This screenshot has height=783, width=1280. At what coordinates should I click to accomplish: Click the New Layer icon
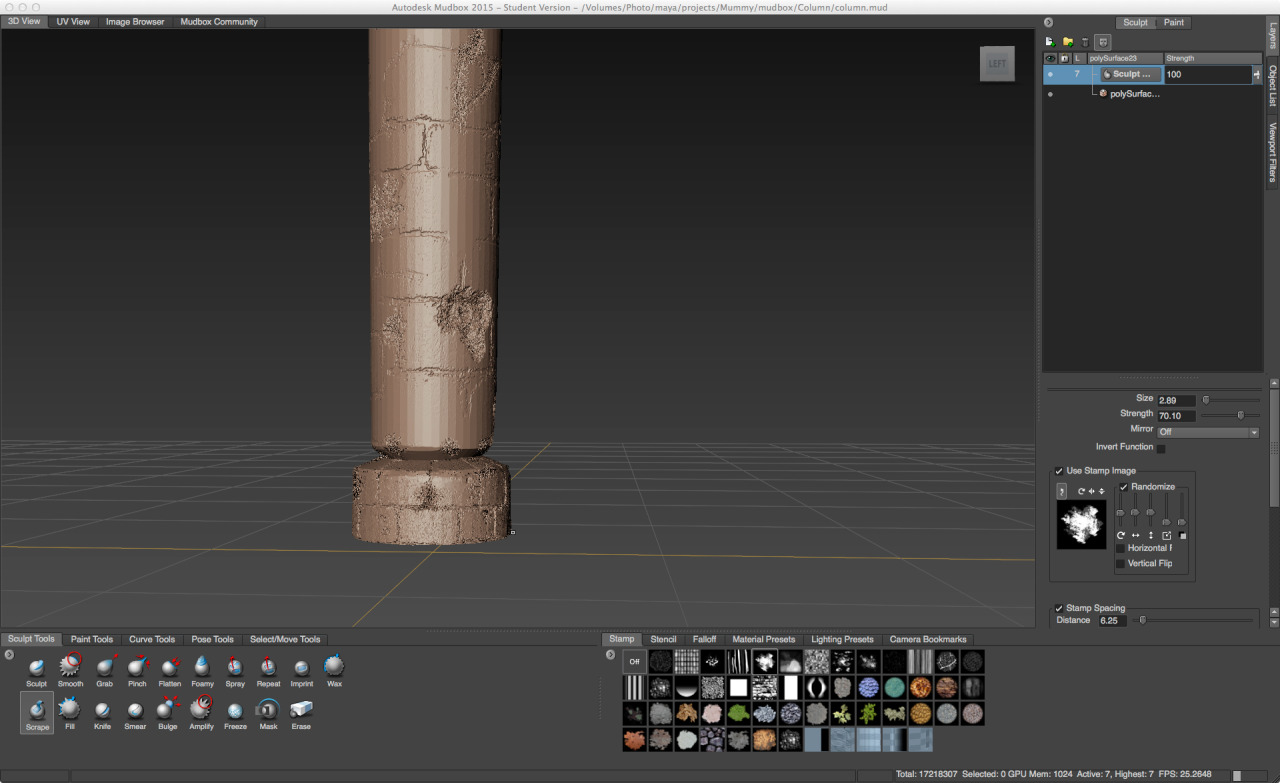1050,42
